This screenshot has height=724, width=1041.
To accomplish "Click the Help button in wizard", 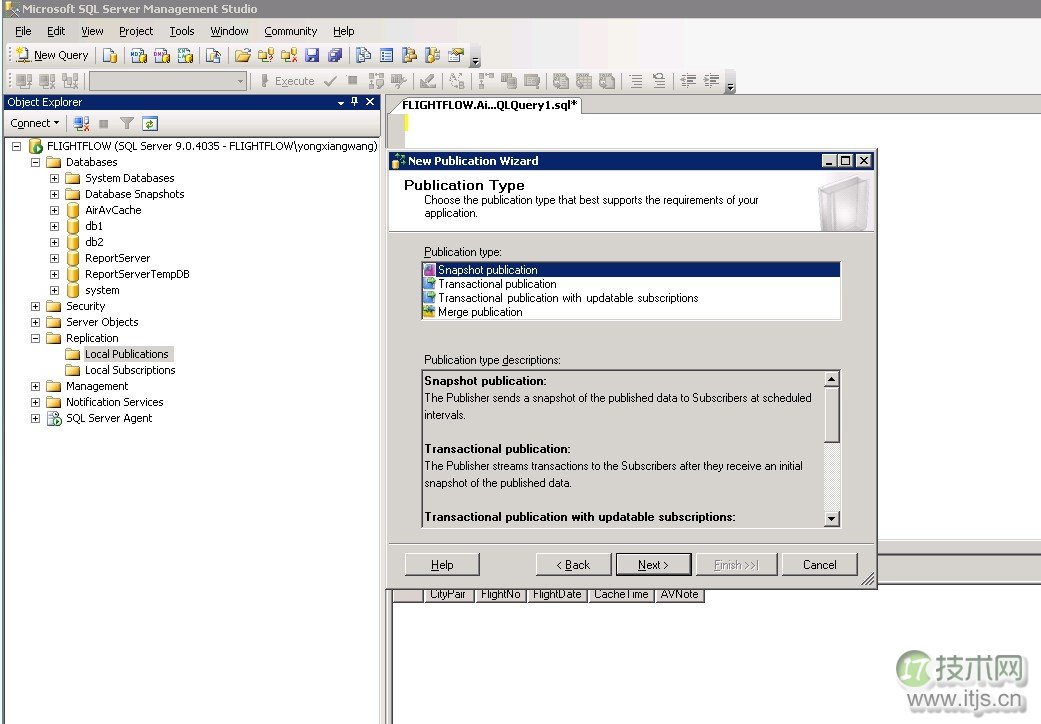I will 442,565.
